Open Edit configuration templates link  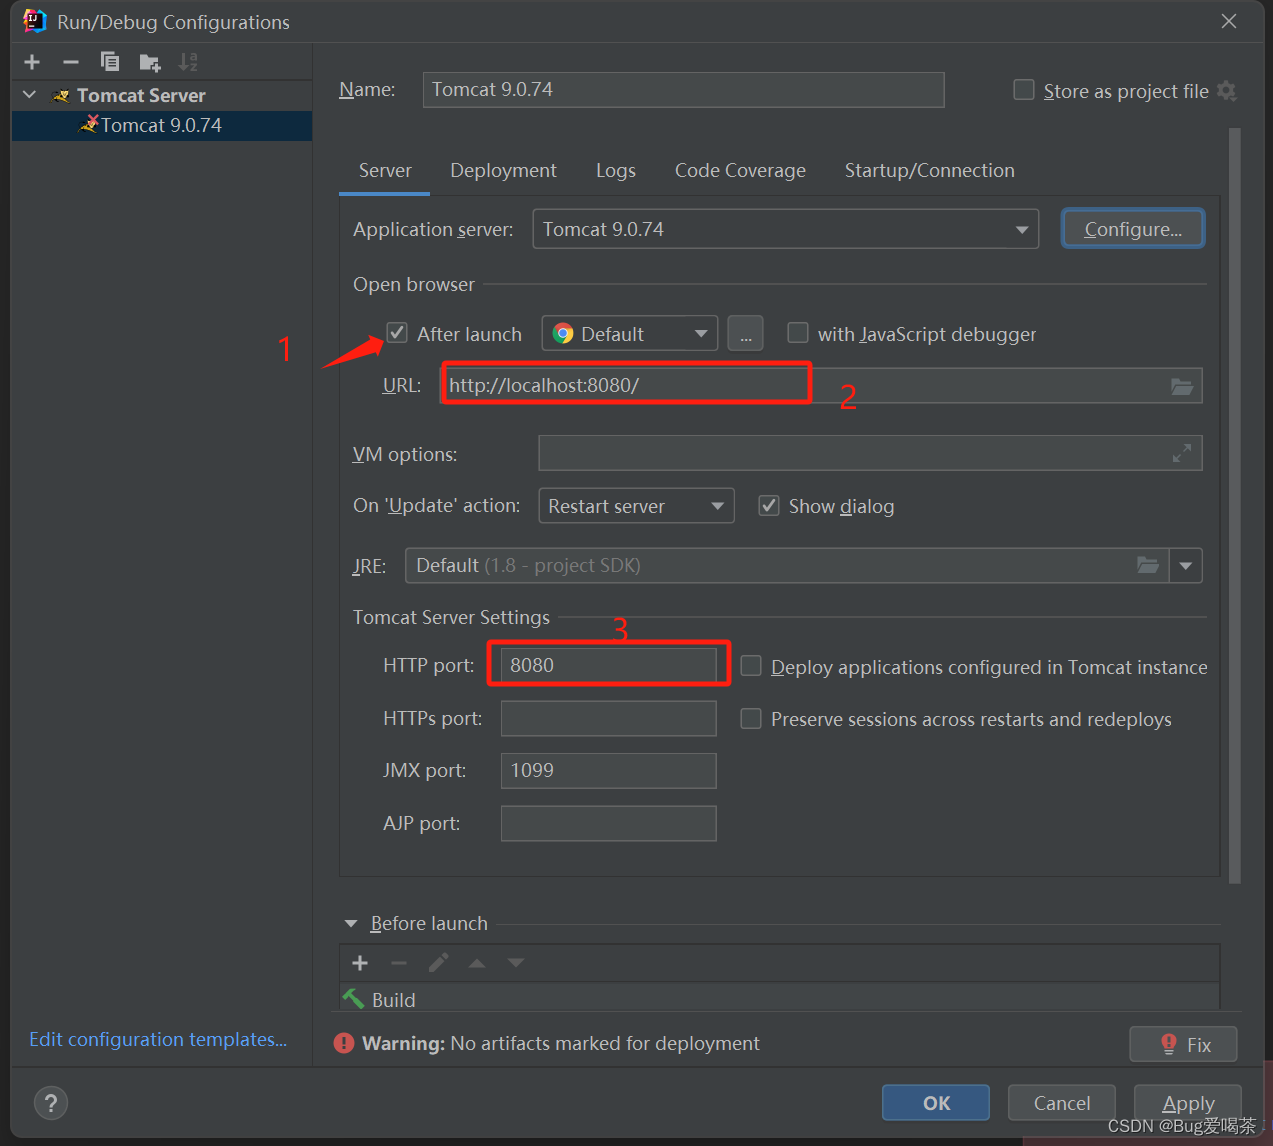tap(158, 1040)
